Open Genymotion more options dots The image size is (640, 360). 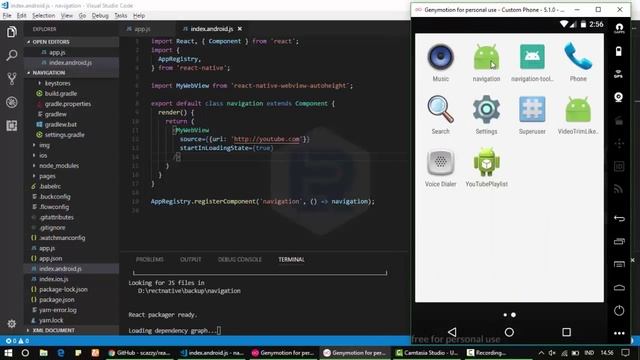click(619, 333)
